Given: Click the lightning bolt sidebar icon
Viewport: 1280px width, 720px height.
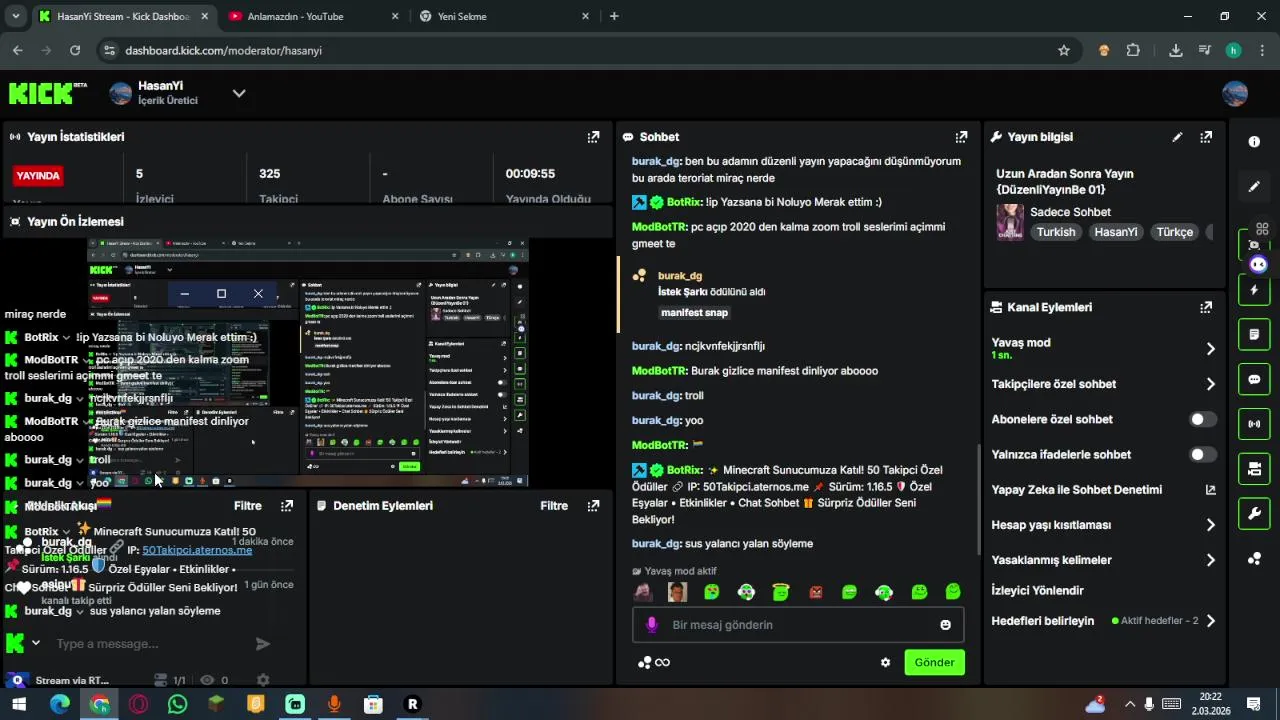Looking at the screenshot, I should (x=1254, y=290).
